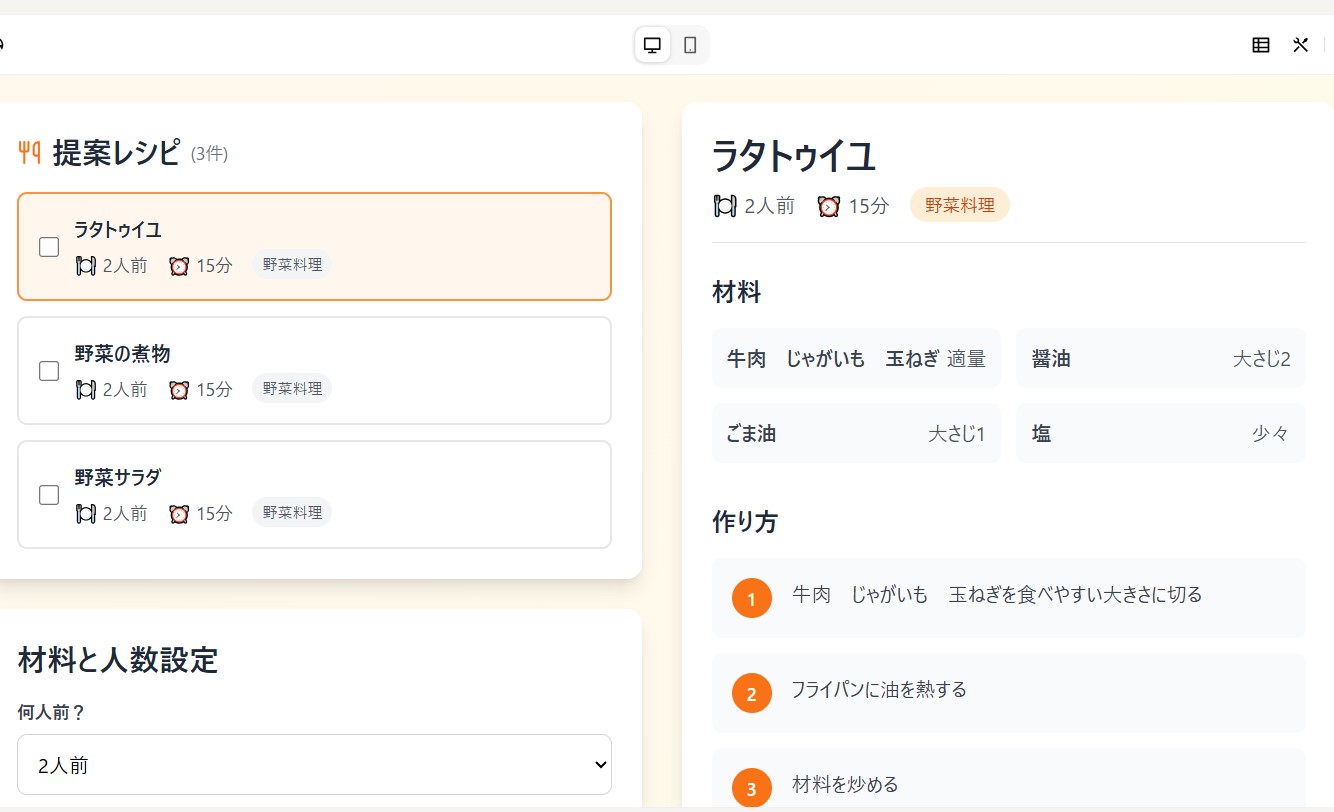The width and height of the screenshot is (1334, 812).
Task: Click the tools wrench icon top right
Action: [x=1299, y=45]
